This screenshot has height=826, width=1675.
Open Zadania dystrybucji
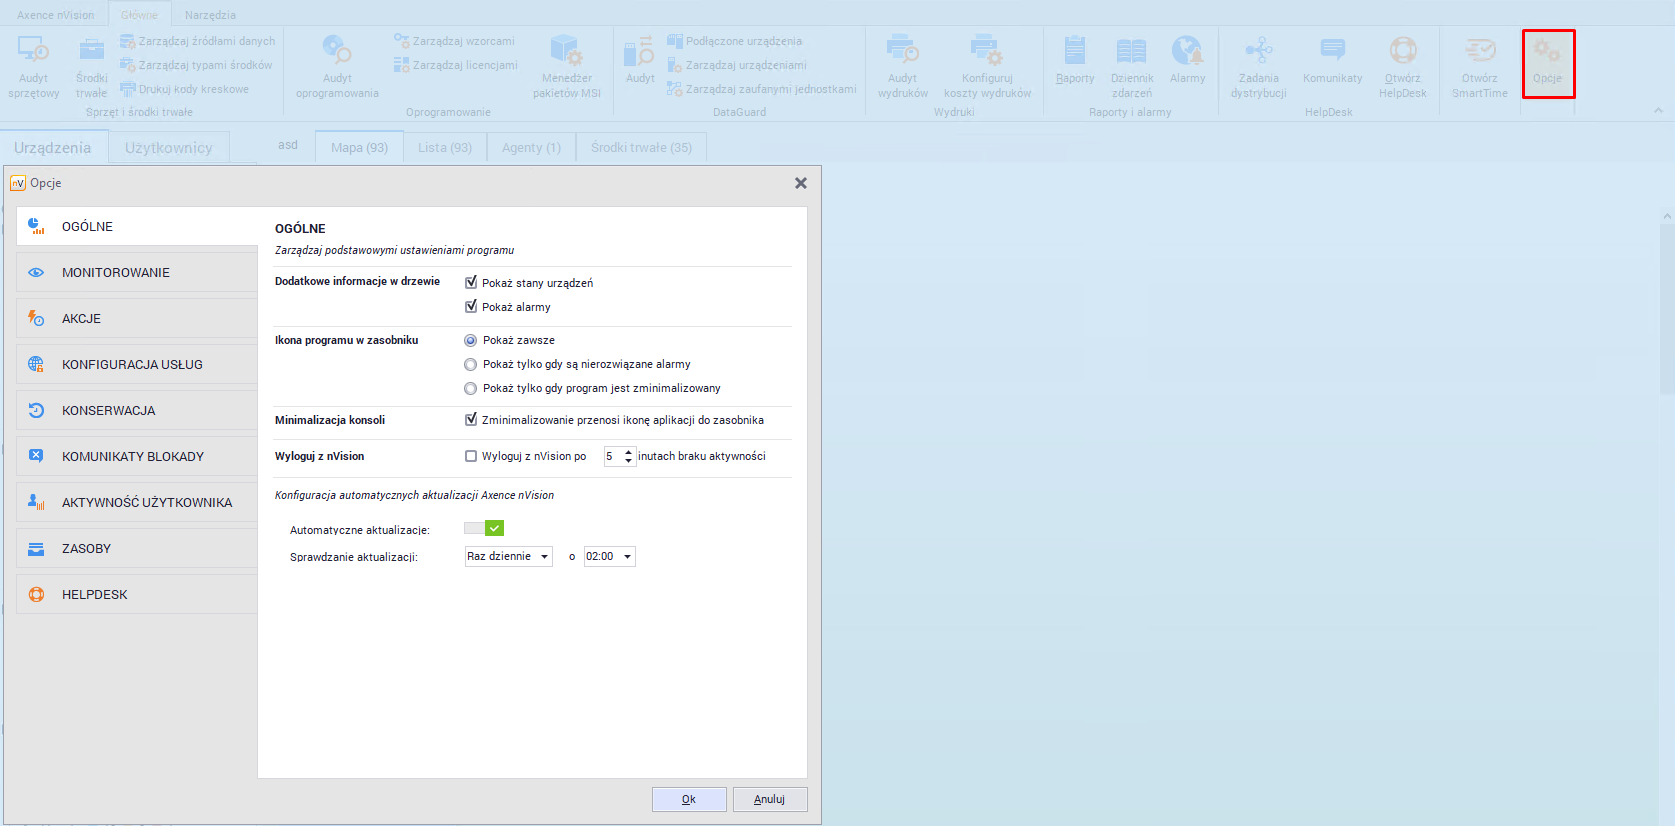coord(1258,67)
